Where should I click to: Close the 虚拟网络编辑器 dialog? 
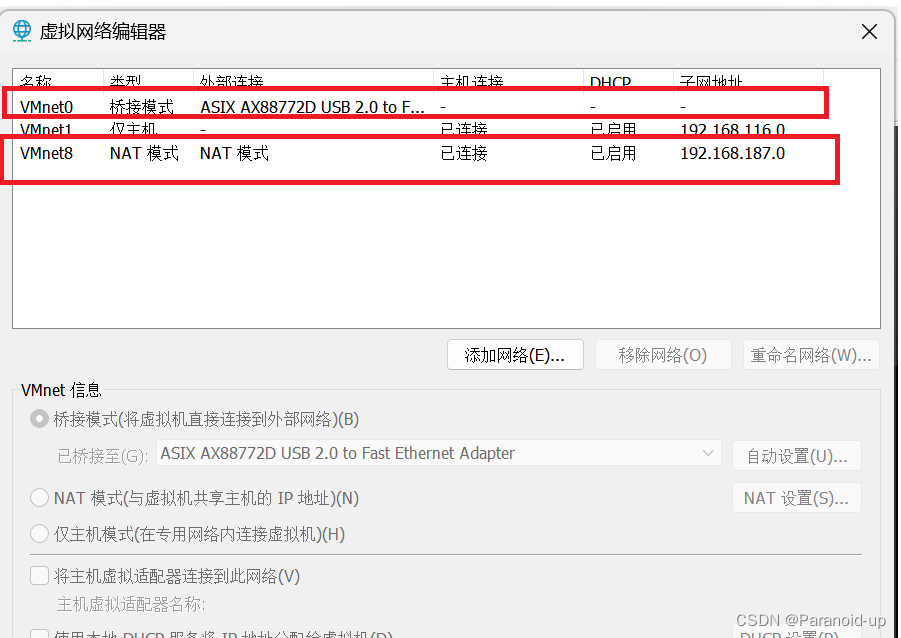point(869,32)
